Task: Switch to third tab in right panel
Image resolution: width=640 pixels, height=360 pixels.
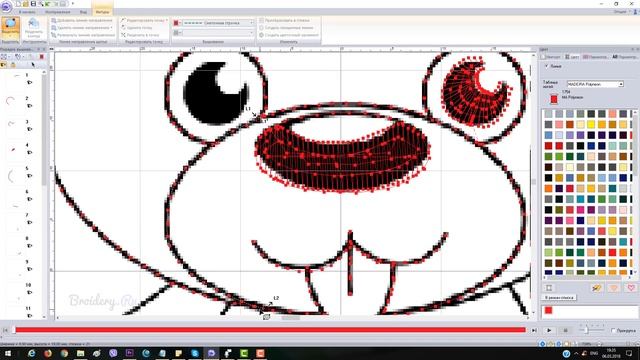Action: (595, 57)
